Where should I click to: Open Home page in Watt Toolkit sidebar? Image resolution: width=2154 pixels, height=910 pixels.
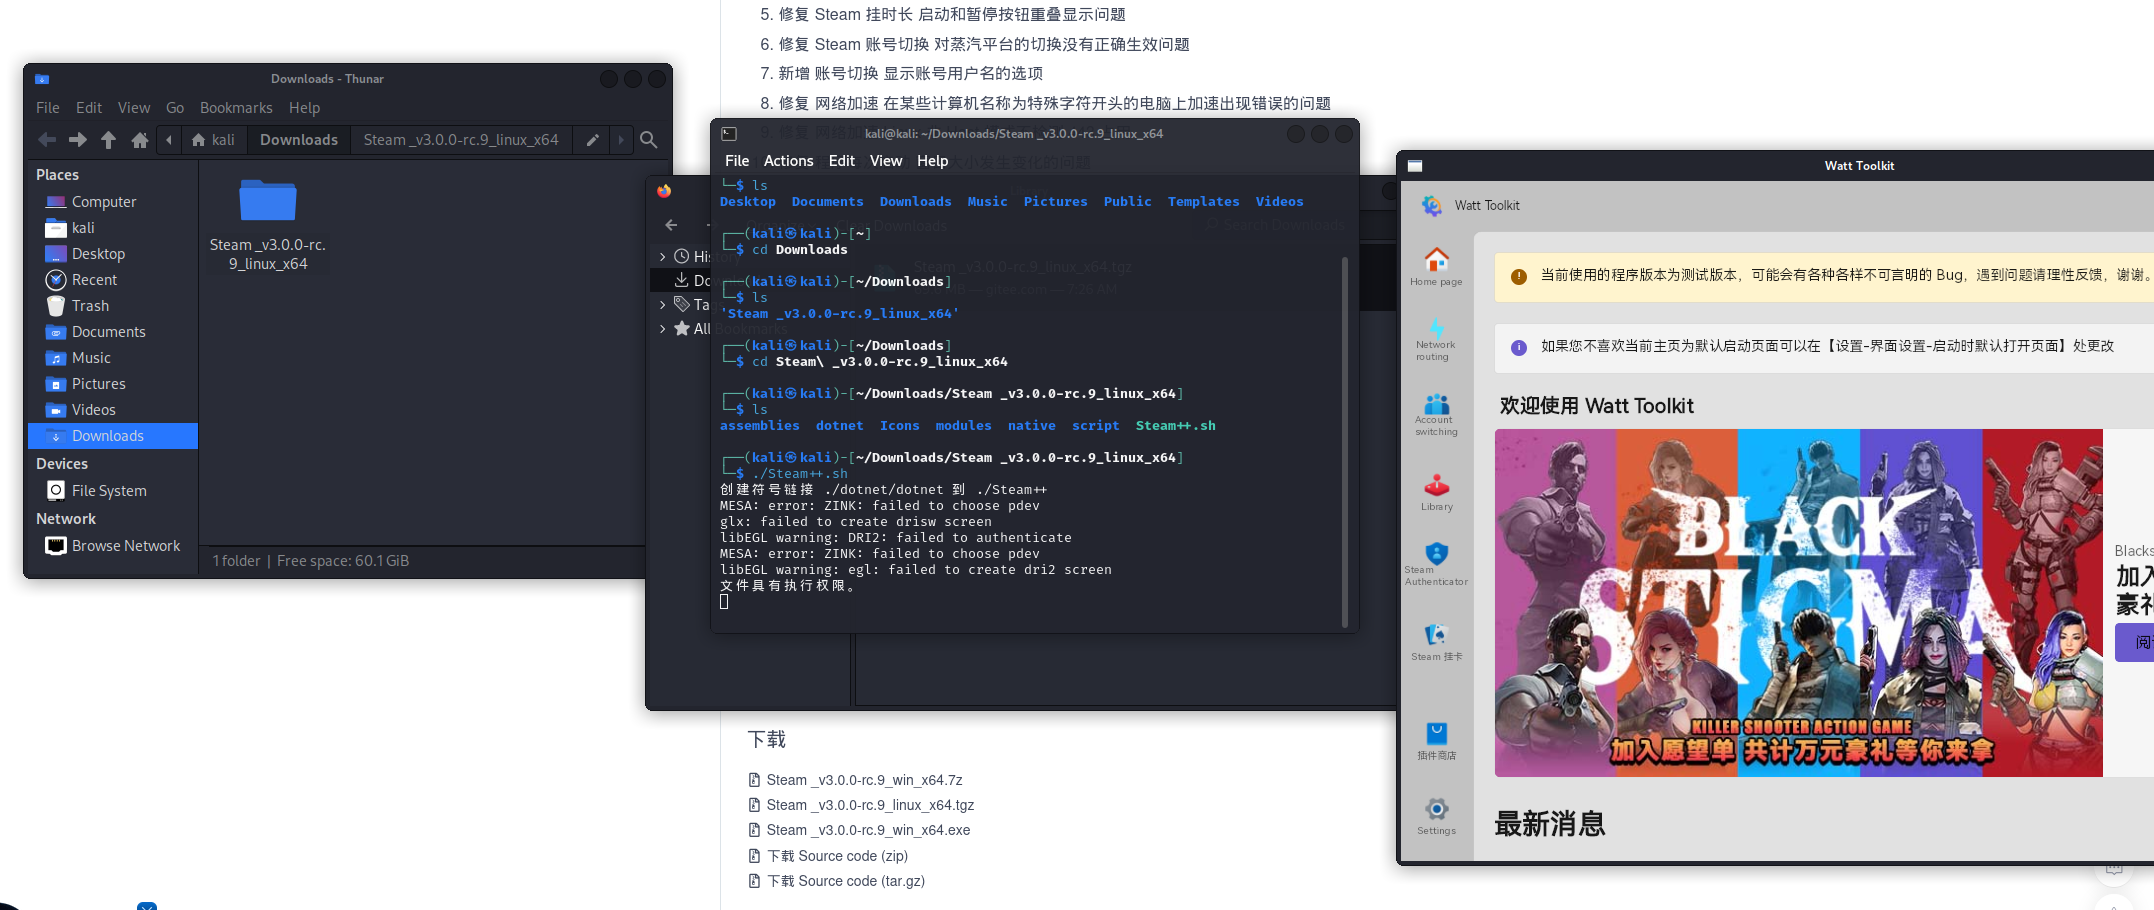[1436, 267]
